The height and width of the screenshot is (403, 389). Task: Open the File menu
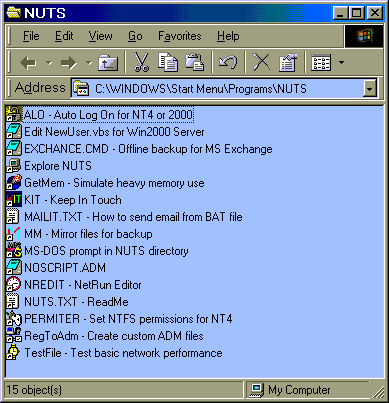31,36
